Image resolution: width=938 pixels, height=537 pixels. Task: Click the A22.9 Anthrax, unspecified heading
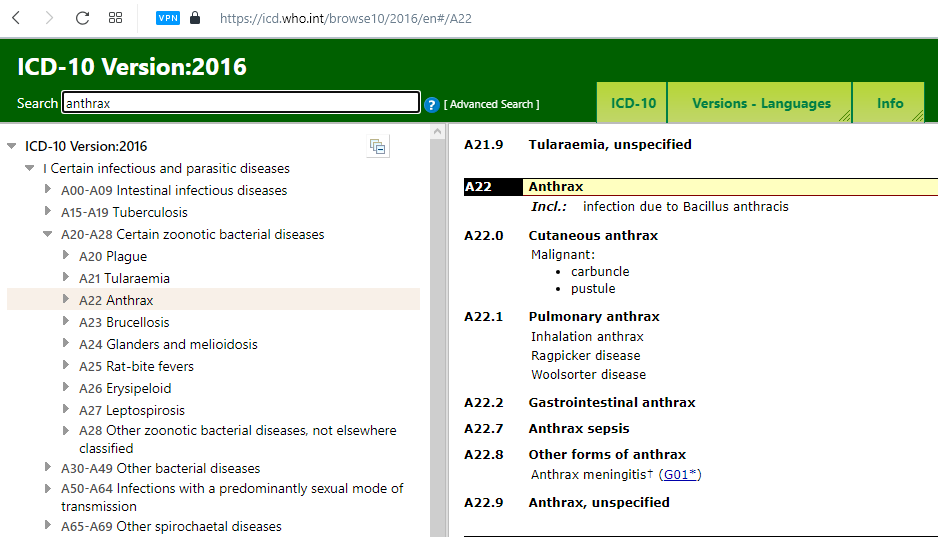click(599, 502)
